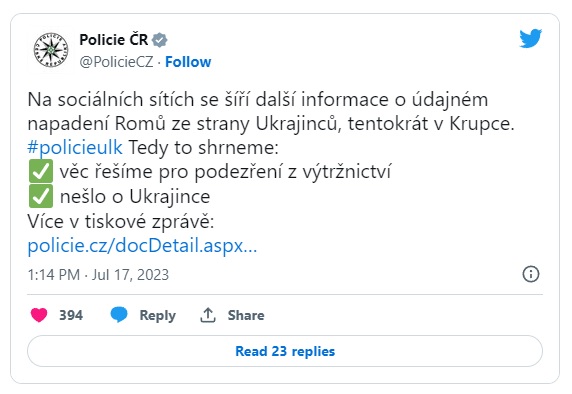Viewport: 572px width, 394px height.
Task: Like the tweet with the heart icon
Action: pos(39,315)
